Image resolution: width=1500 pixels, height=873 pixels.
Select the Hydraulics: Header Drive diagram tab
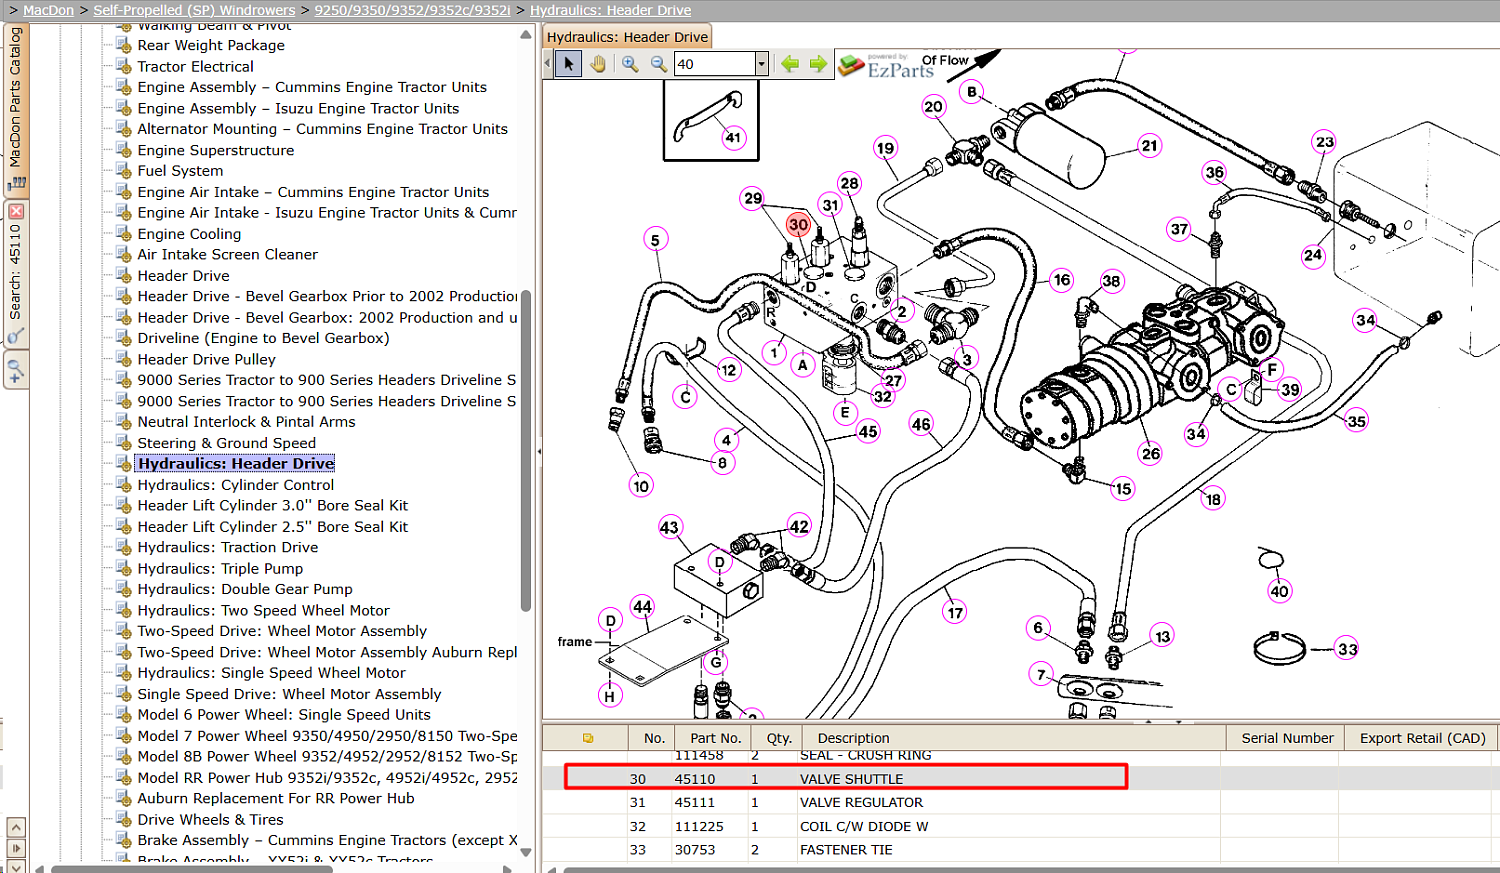pyautogui.click(x=627, y=37)
